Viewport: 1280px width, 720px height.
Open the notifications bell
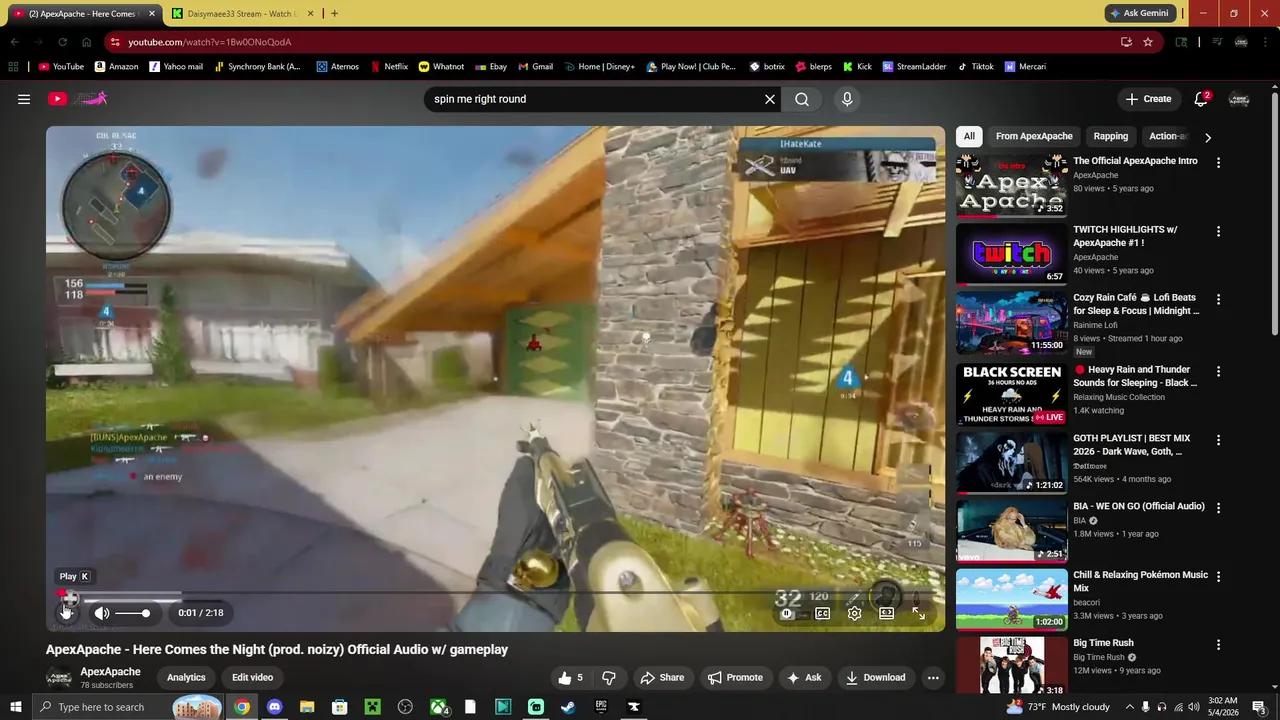pos(1201,99)
